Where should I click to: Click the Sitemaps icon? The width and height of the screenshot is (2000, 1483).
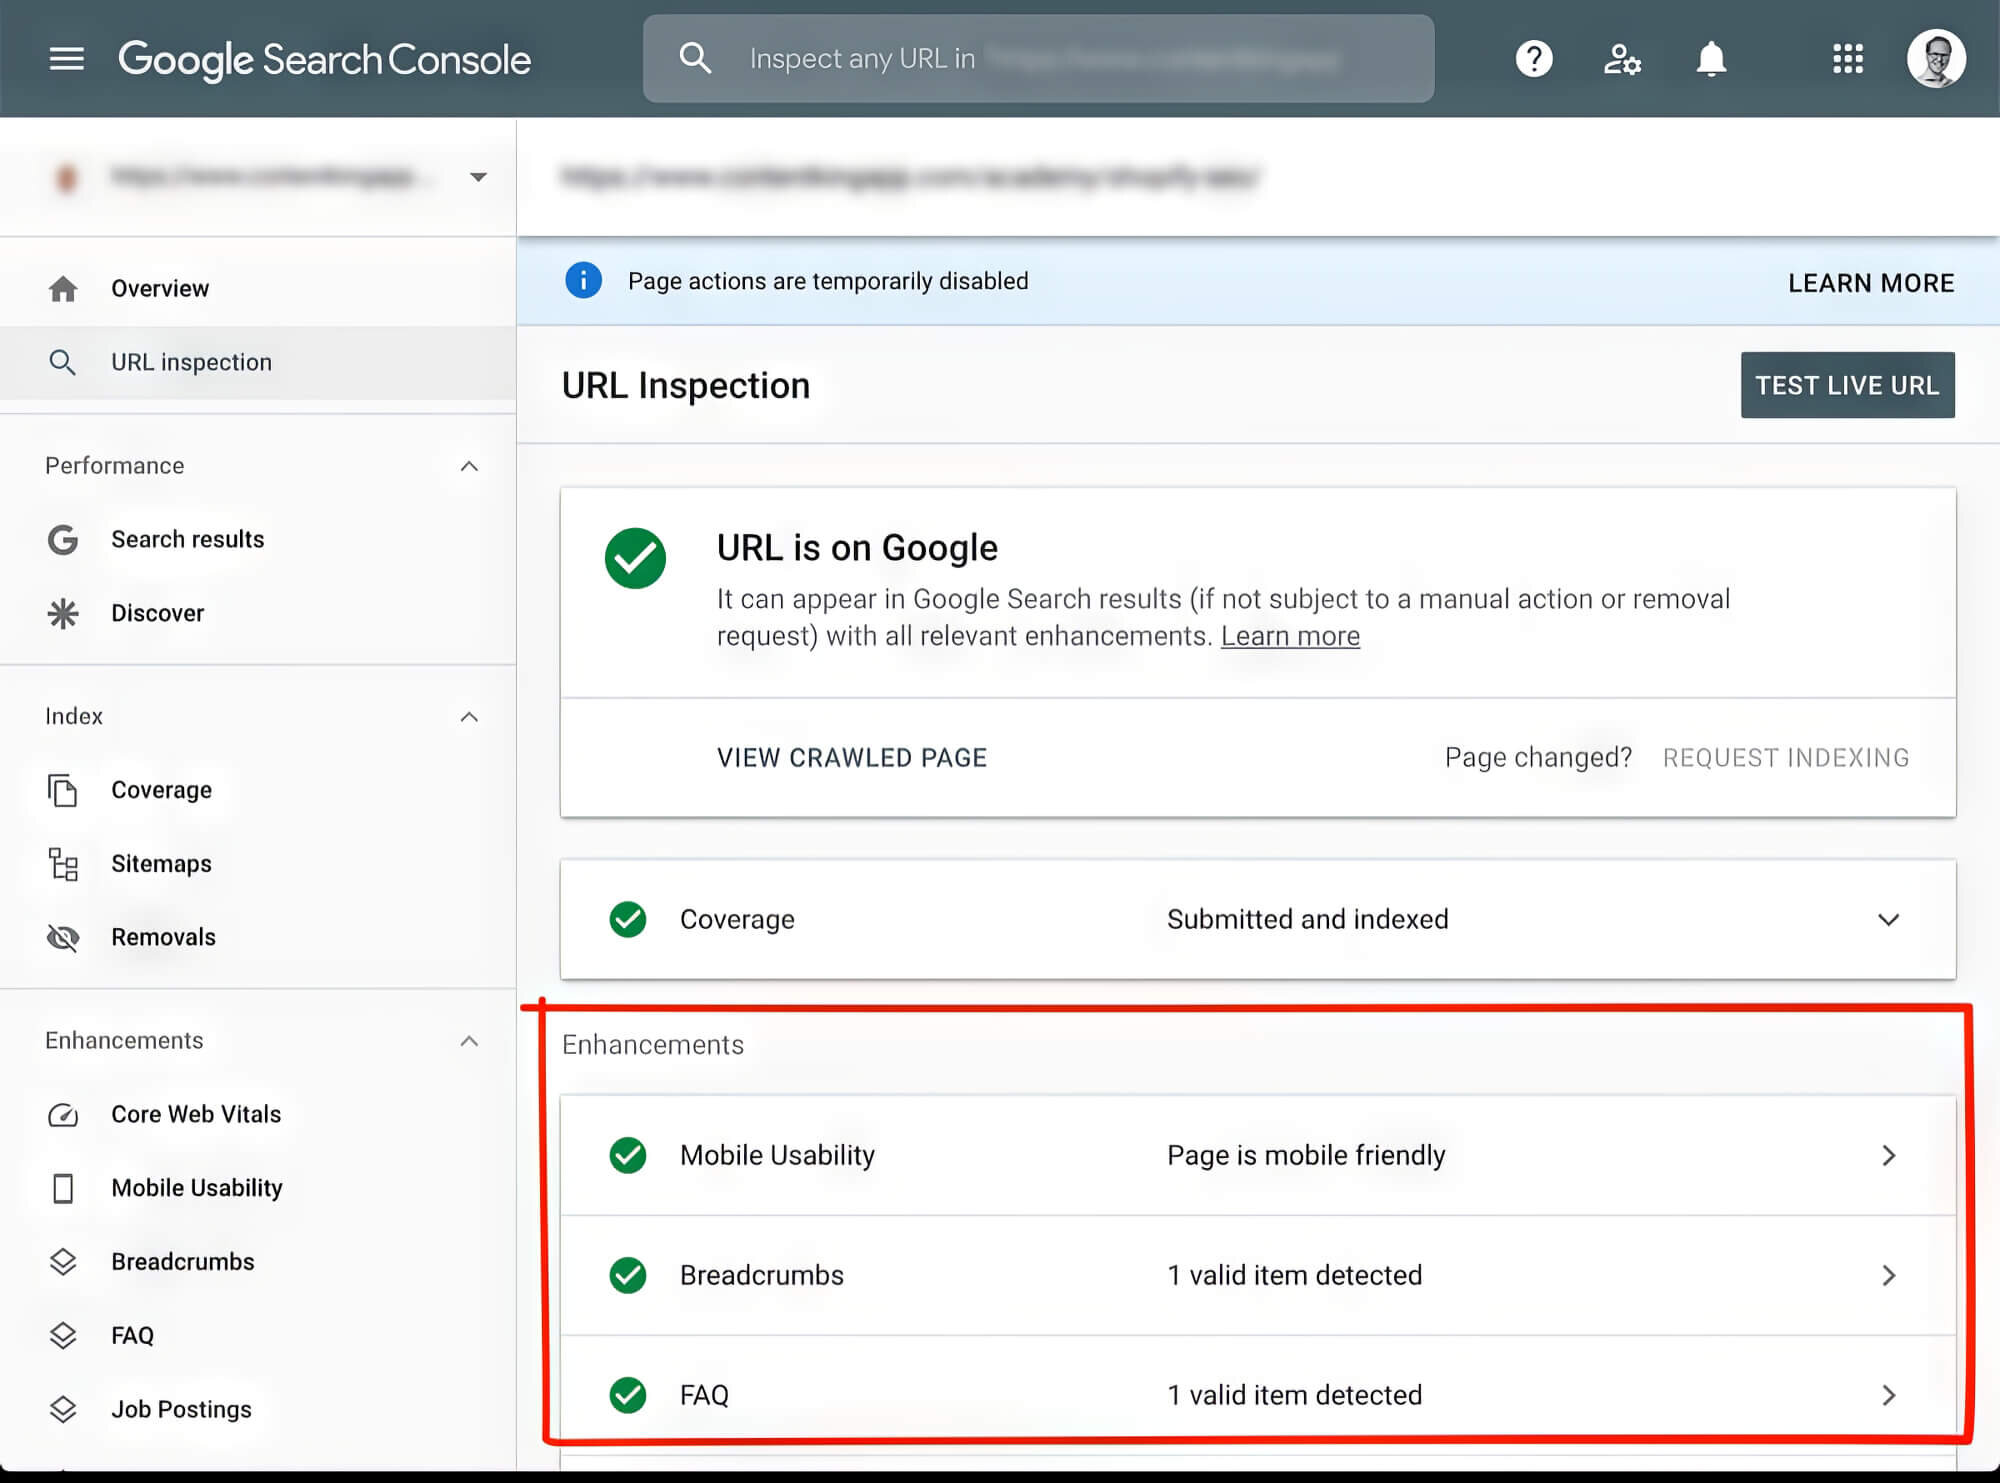63,864
